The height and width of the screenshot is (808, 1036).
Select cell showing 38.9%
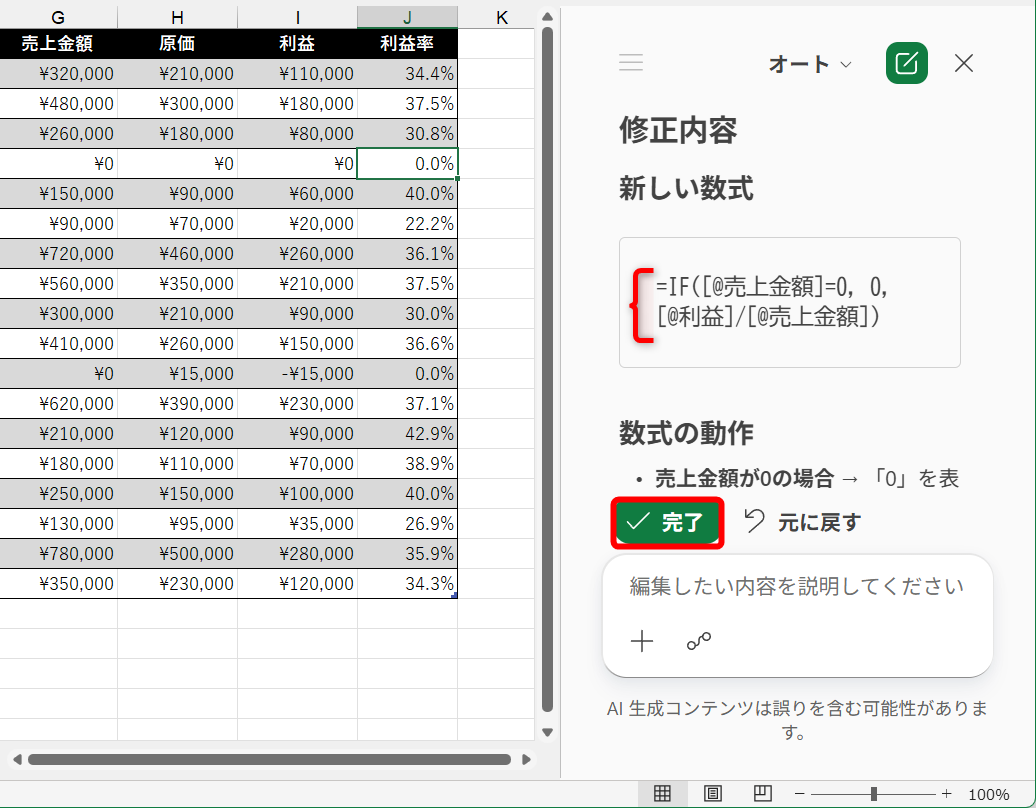pos(407,463)
